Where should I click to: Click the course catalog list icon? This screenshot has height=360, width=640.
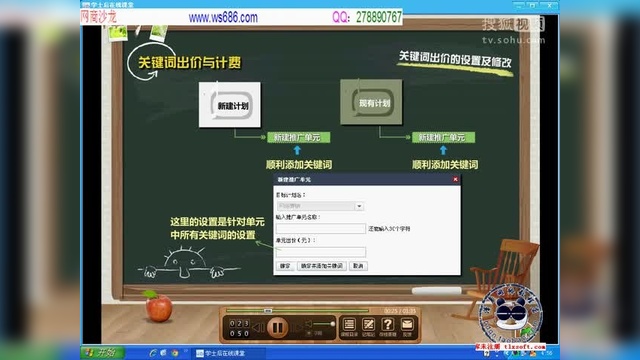pos(349,325)
